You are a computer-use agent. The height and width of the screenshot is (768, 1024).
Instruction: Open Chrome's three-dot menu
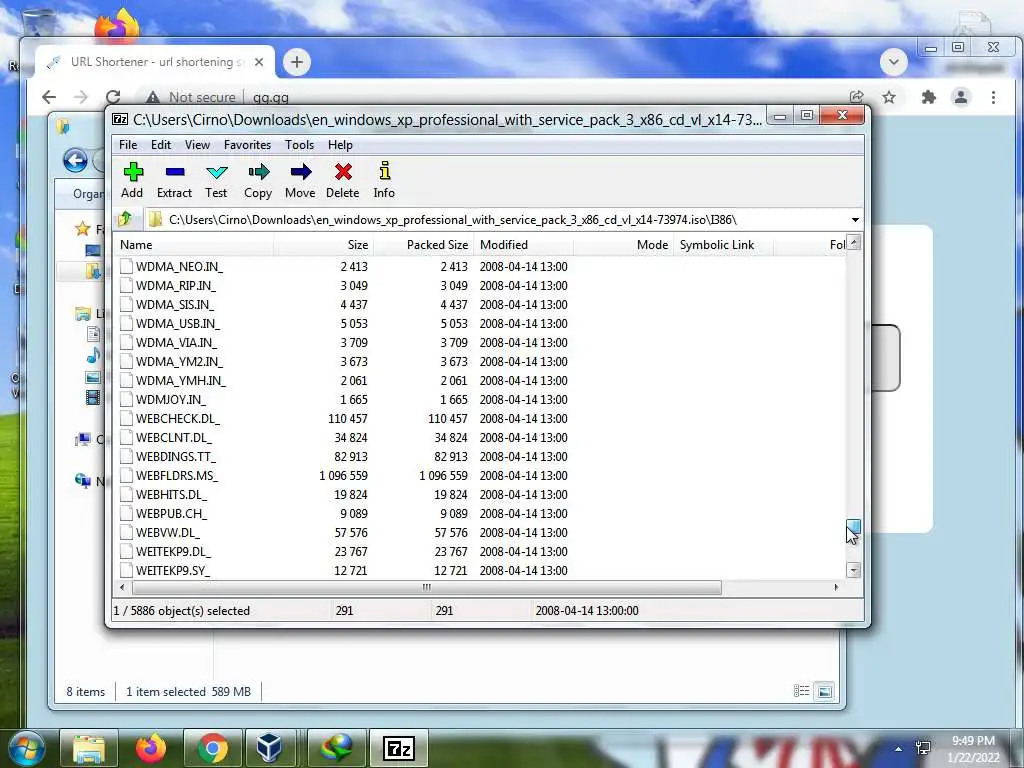993,97
